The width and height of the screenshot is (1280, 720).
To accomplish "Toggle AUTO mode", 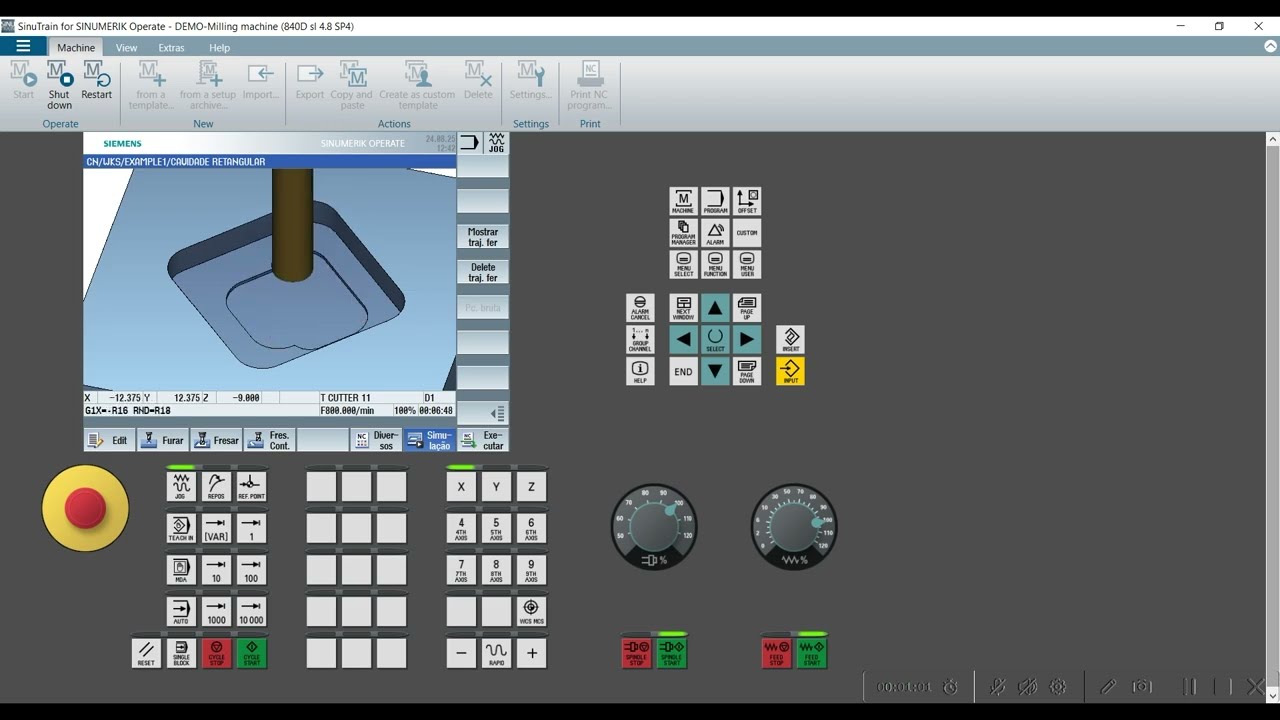I will [x=181, y=612].
